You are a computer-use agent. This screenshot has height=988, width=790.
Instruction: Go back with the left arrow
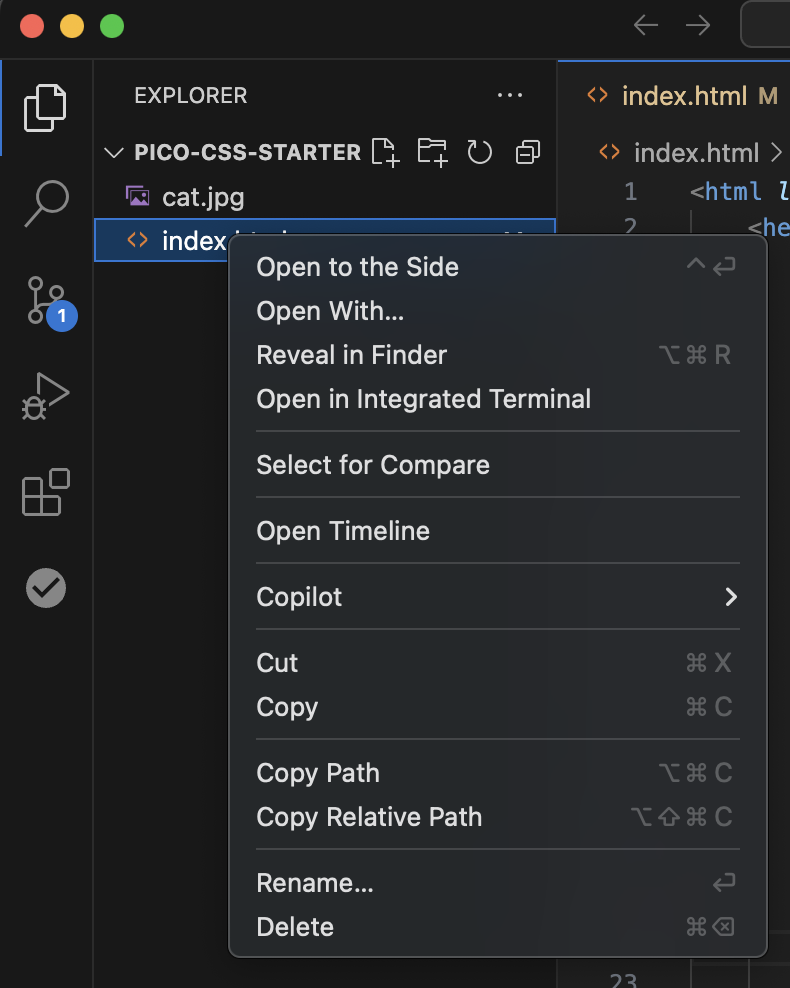point(646,26)
